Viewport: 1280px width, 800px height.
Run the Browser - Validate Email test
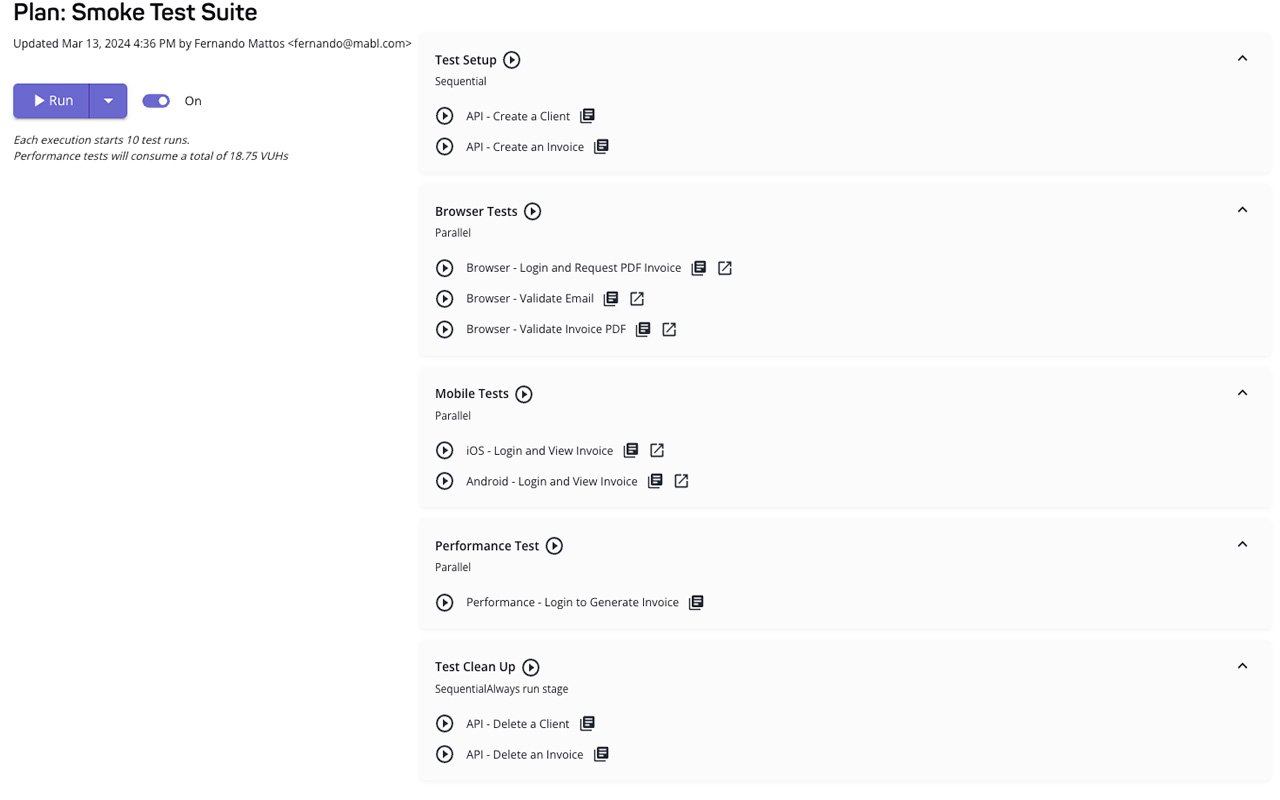444,298
